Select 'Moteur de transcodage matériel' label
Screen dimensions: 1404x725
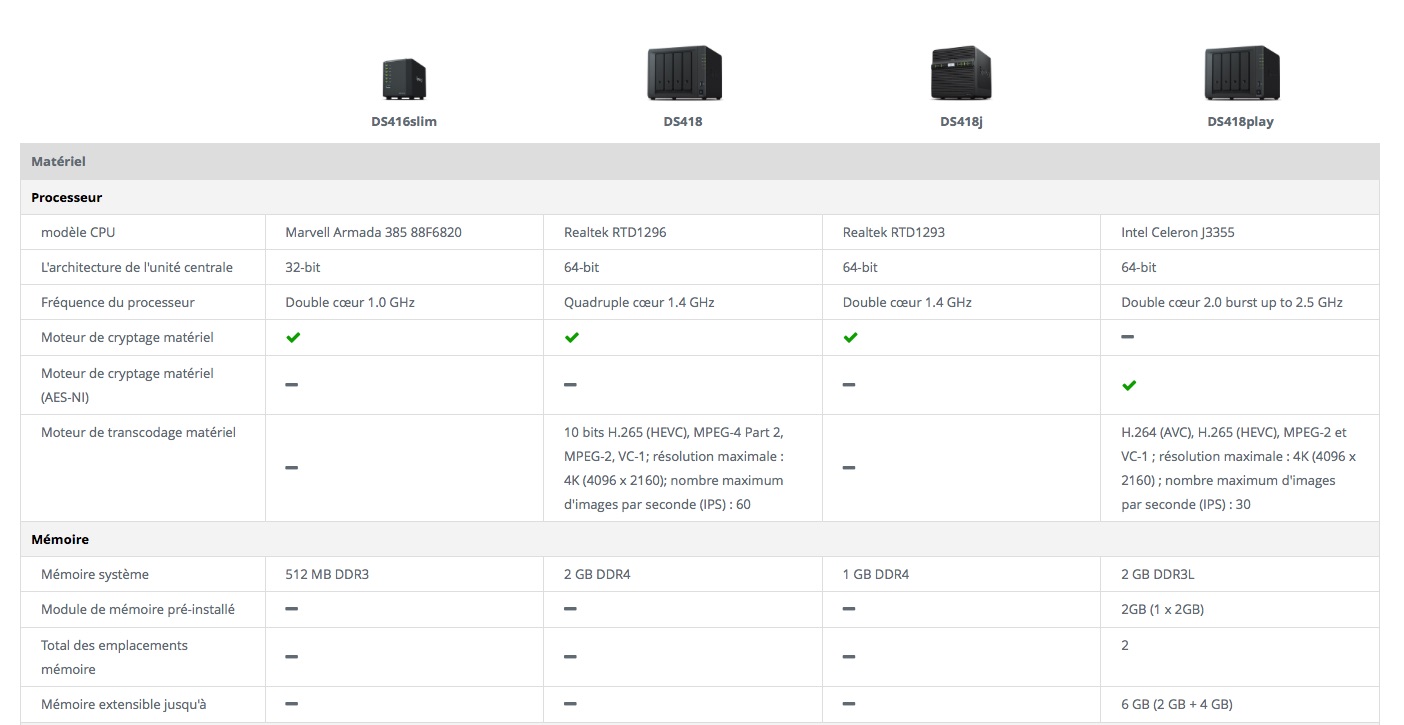138,432
